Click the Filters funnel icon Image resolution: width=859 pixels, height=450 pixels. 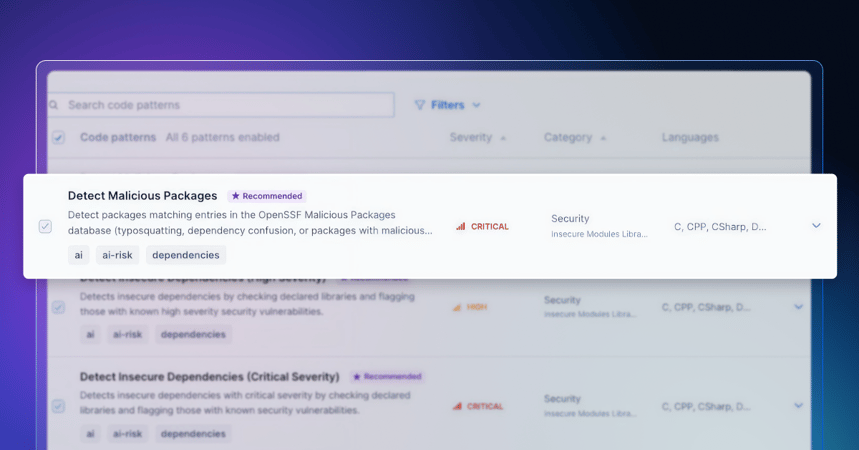pos(420,105)
